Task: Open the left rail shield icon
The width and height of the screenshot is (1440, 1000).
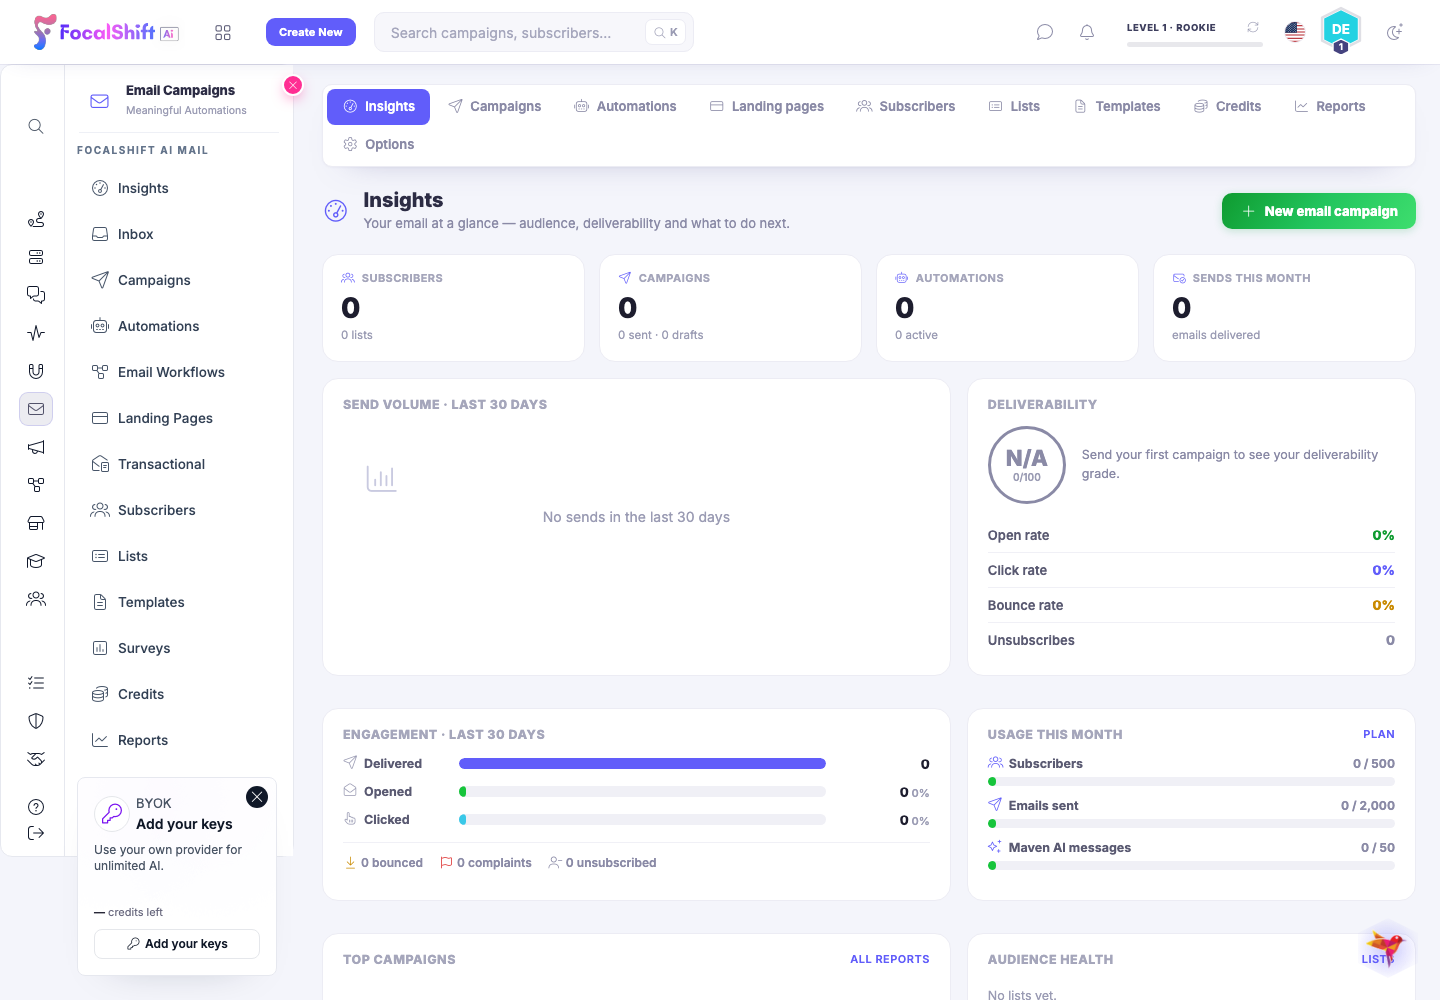Action: pyautogui.click(x=36, y=721)
